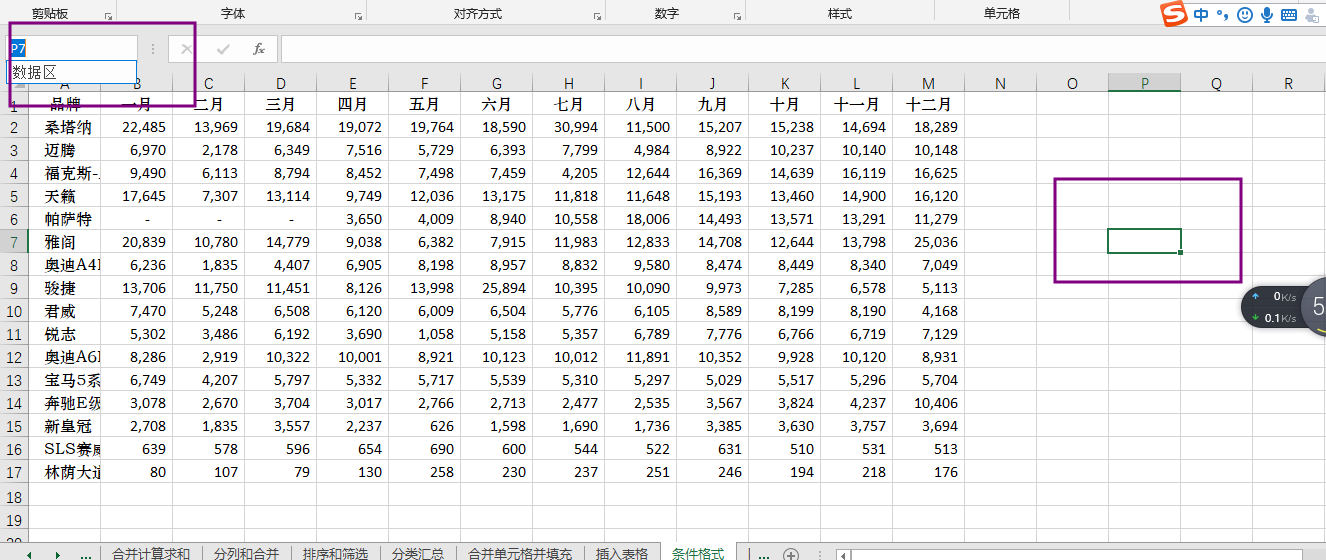Viewport: 1326px width, 560px height.
Task: Click the 骏捷 brand cell
Action: pos(65,288)
